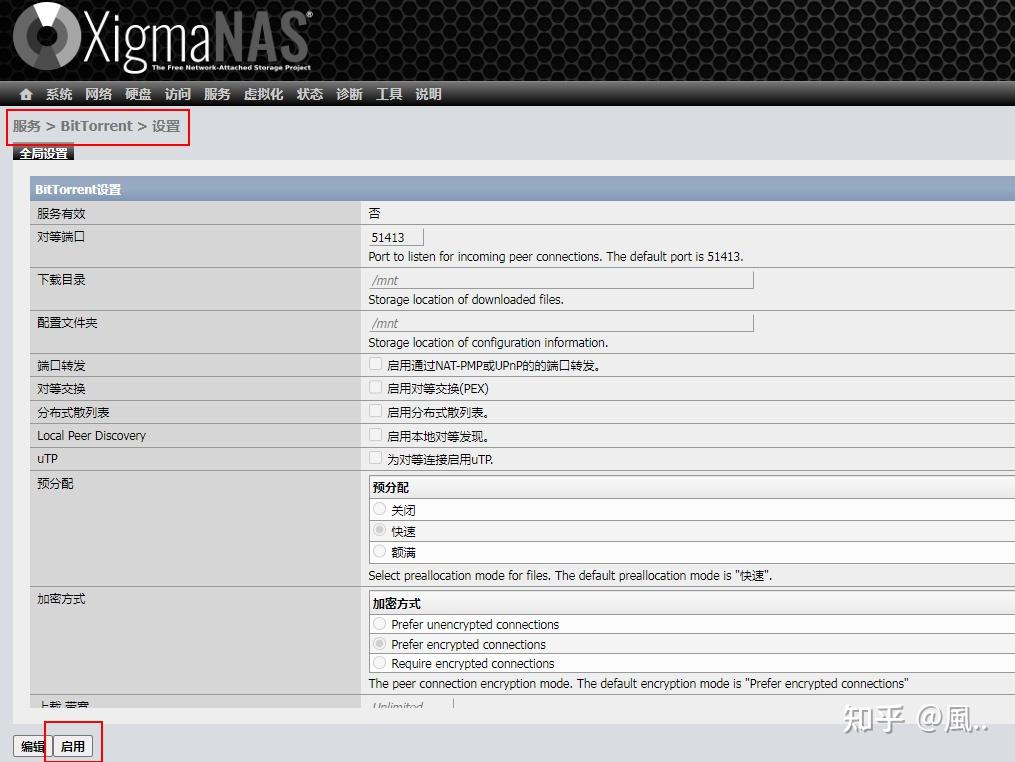Enable Local Peer Discovery checkbox
Image resolution: width=1015 pixels, height=762 pixels.
374,435
